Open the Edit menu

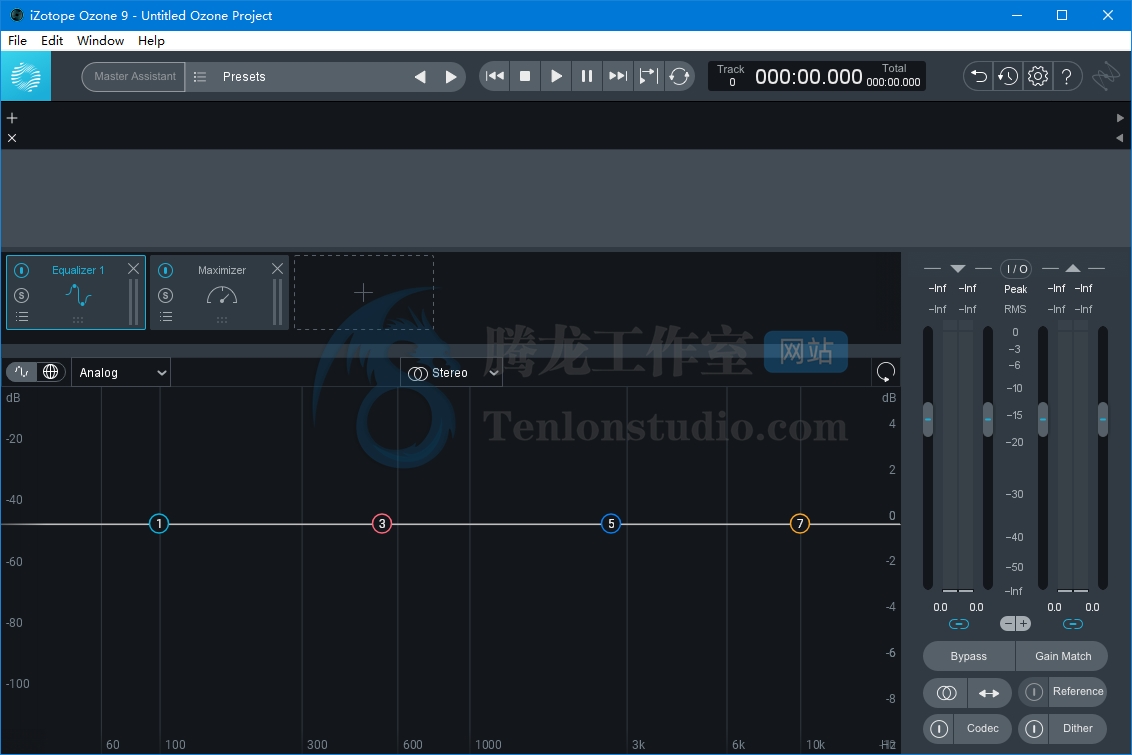pyautogui.click(x=52, y=40)
